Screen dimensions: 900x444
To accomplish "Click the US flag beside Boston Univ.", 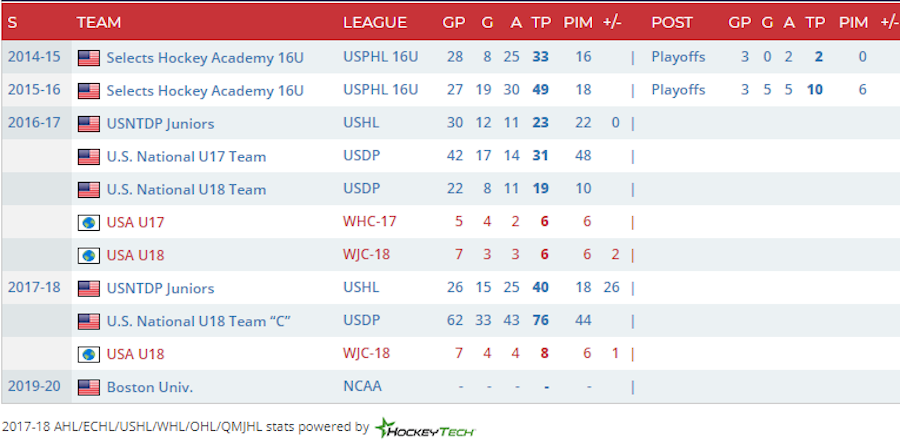I will 89,387.
